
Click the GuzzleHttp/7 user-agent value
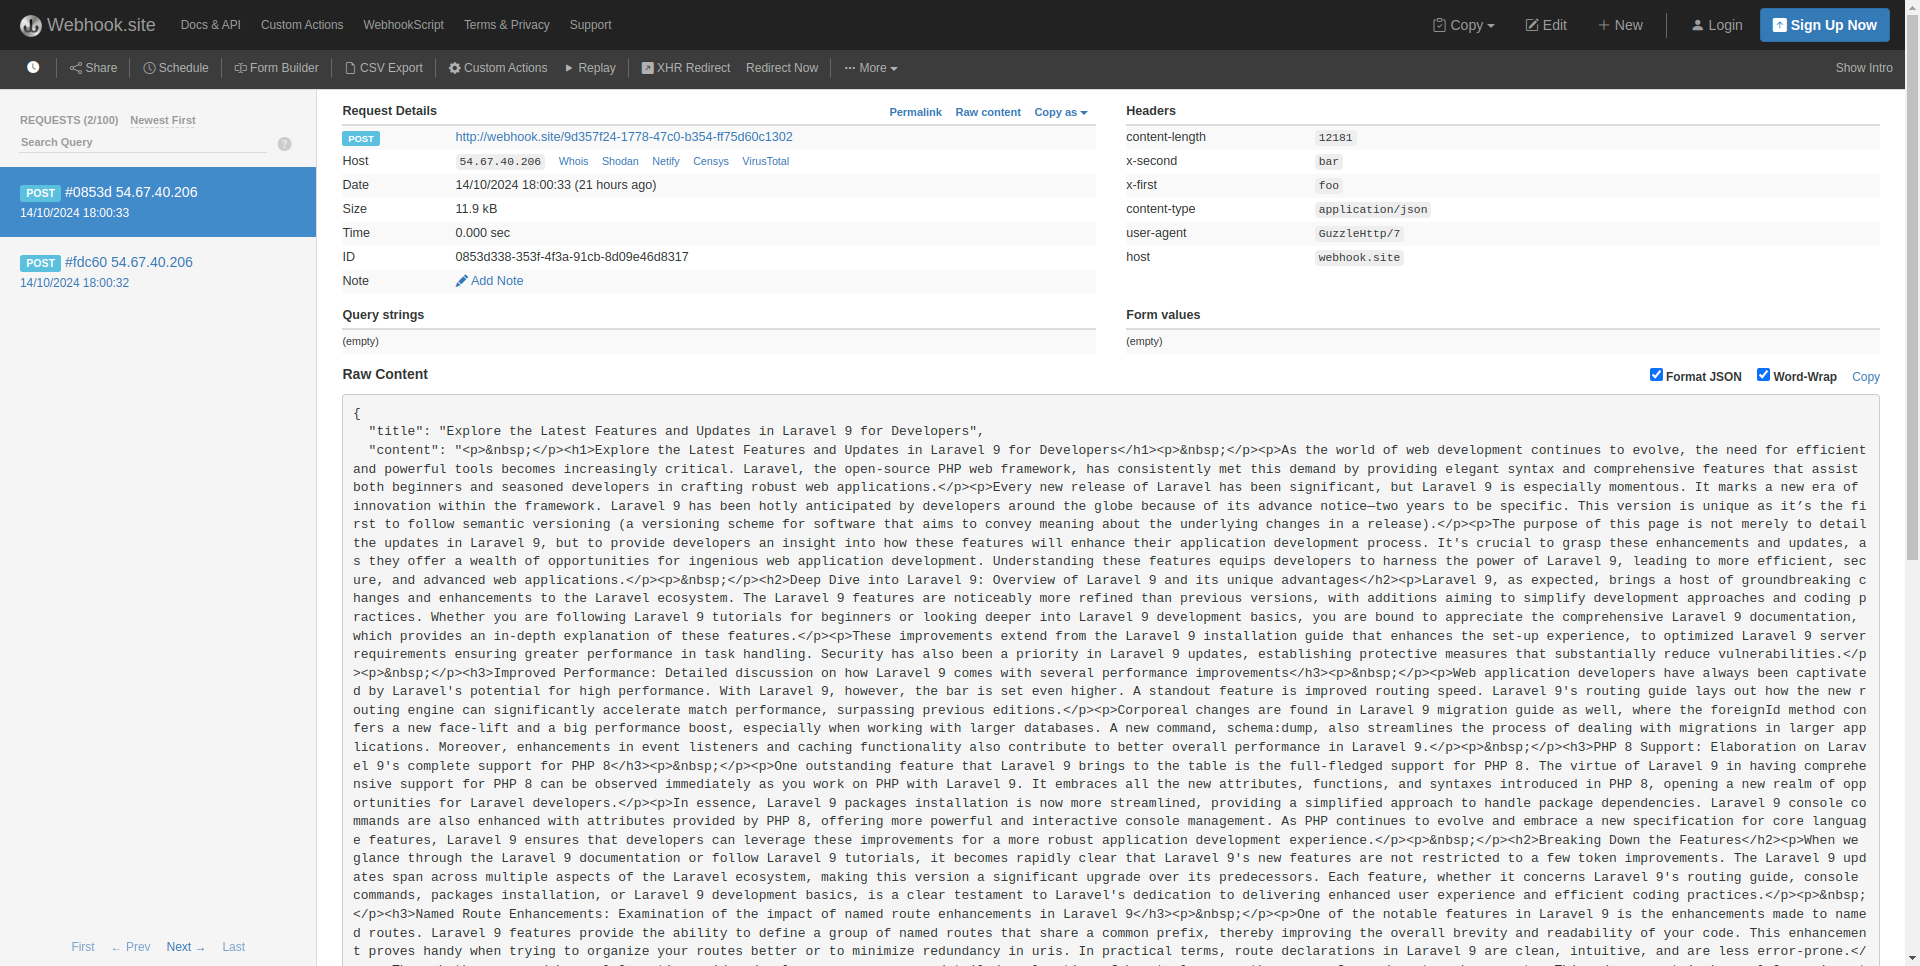(x=1359, y=234)
